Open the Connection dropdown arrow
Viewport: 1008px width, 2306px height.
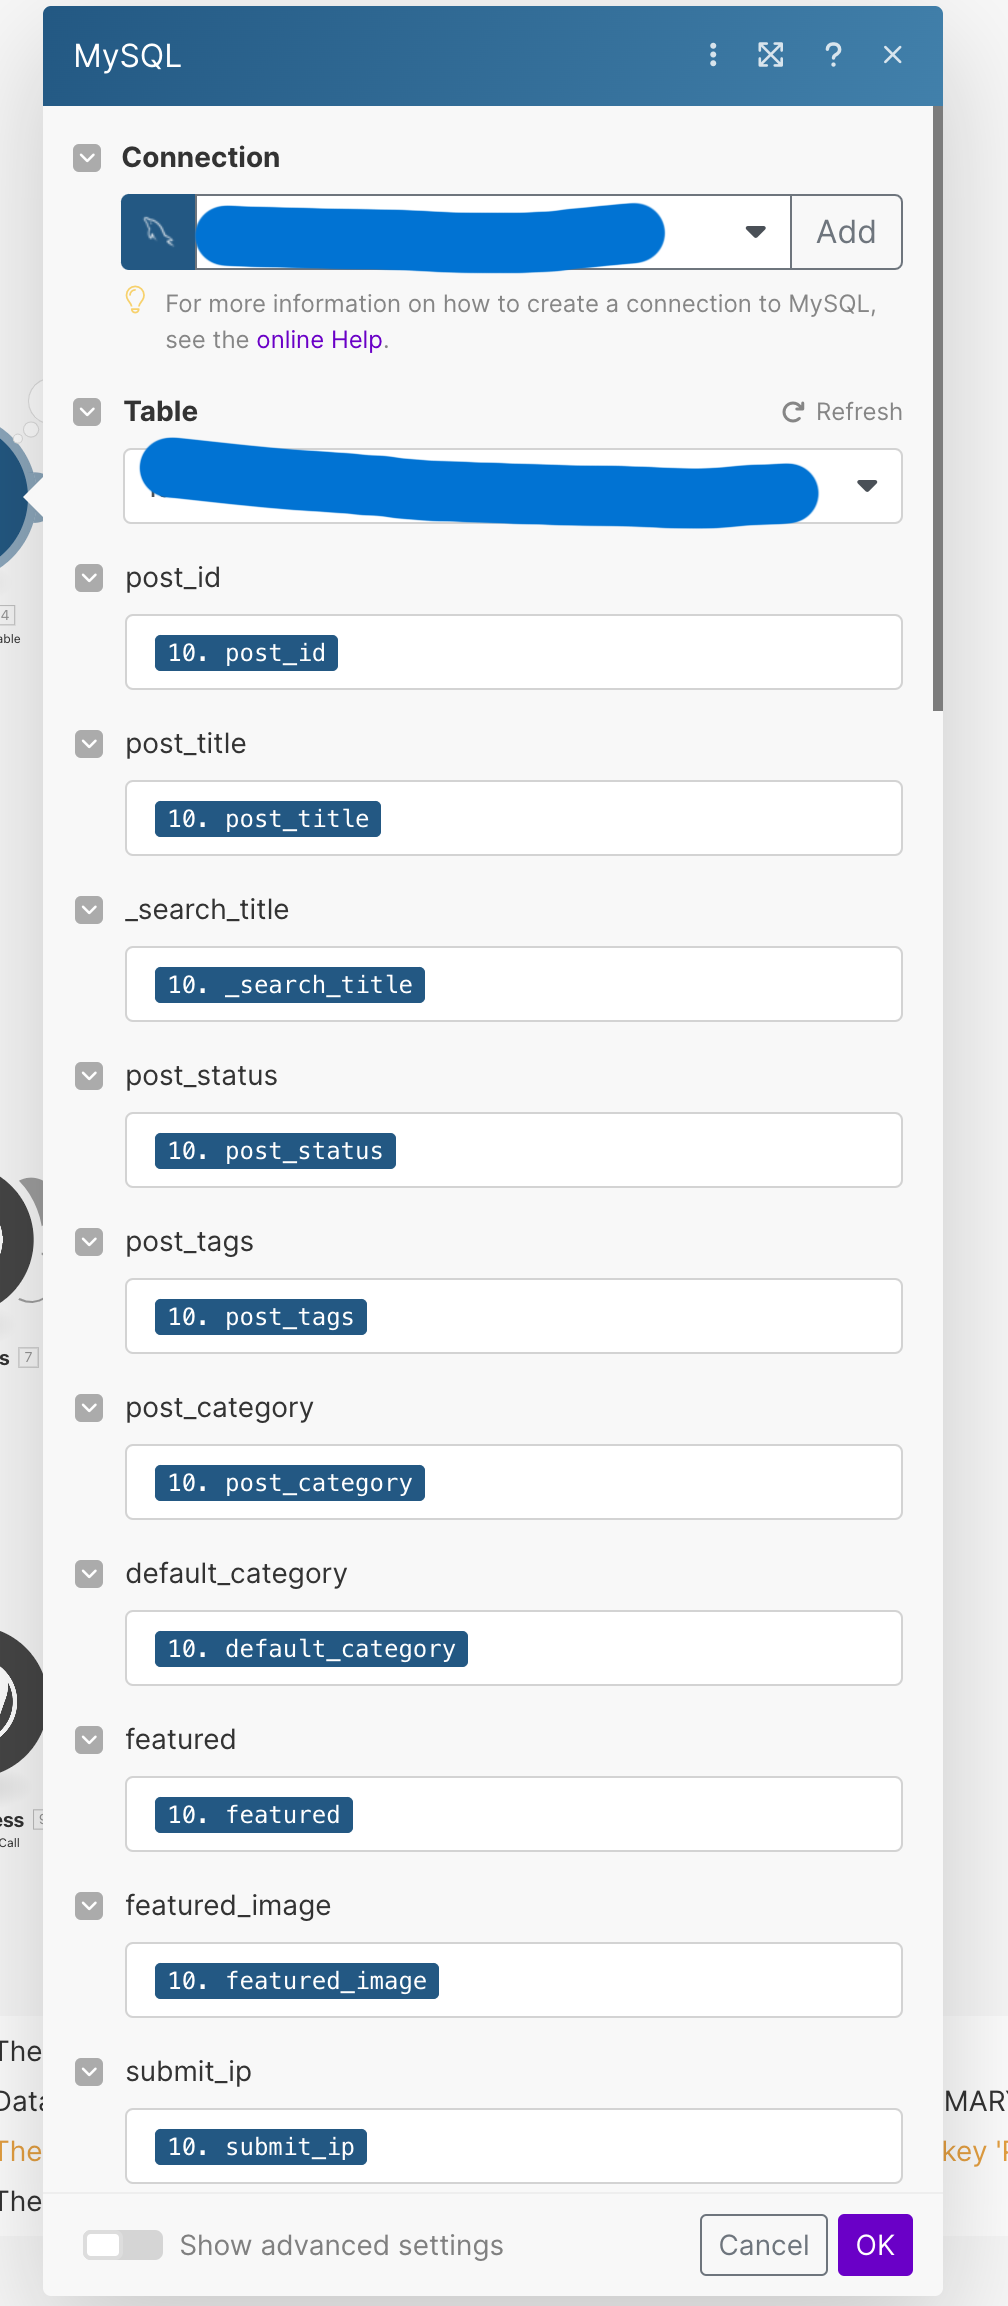click(756, 232)
